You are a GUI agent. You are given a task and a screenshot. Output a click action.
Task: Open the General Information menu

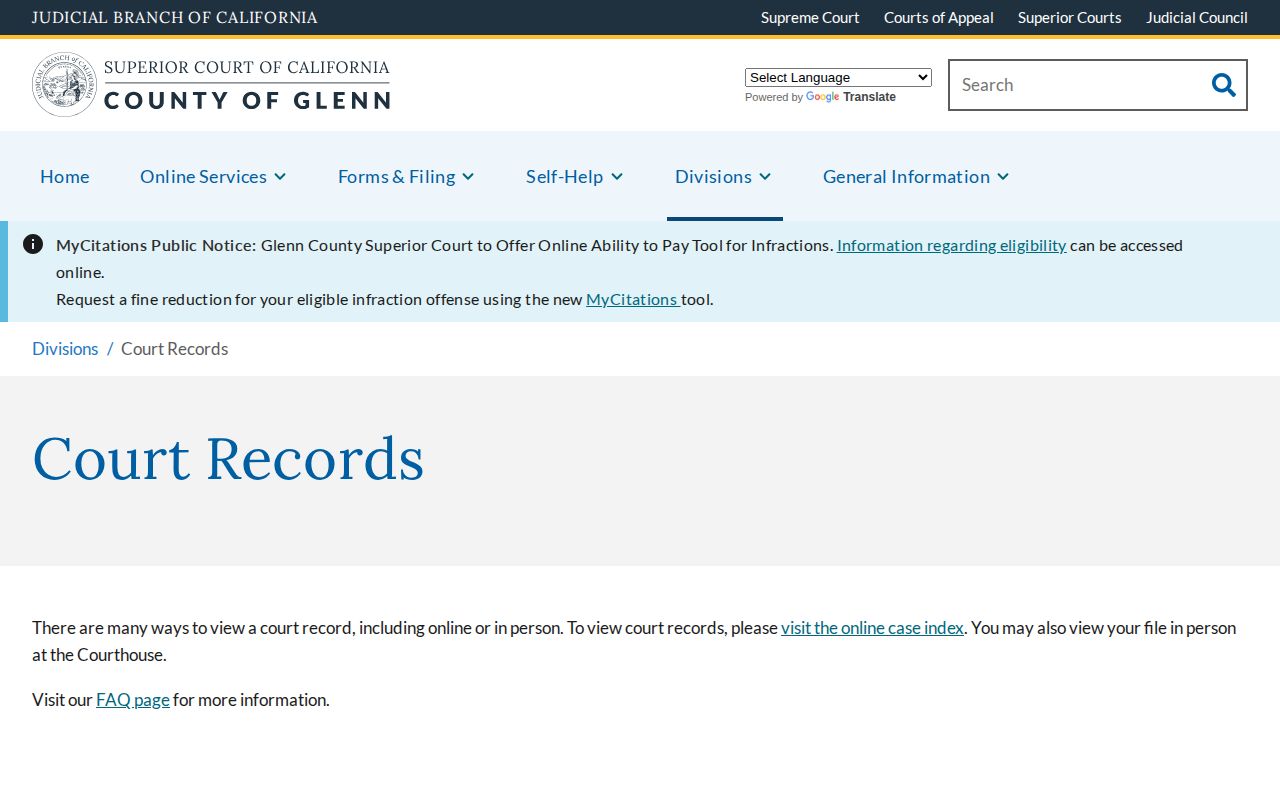point(906,176)
